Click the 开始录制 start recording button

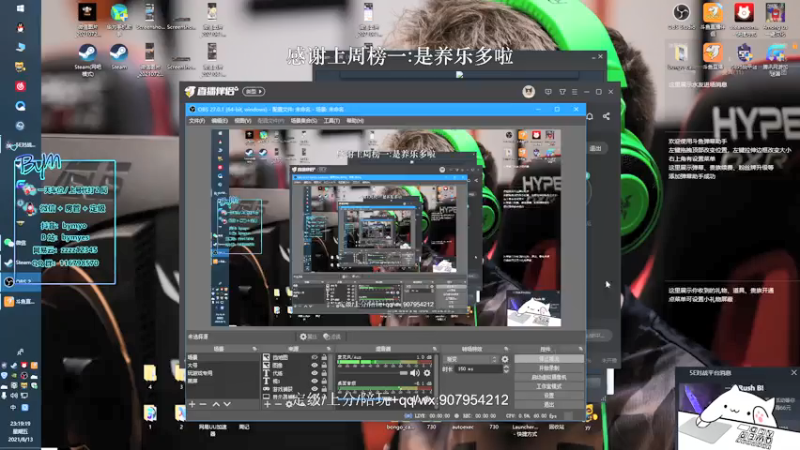pyautogui.click(x=548, y=368)
